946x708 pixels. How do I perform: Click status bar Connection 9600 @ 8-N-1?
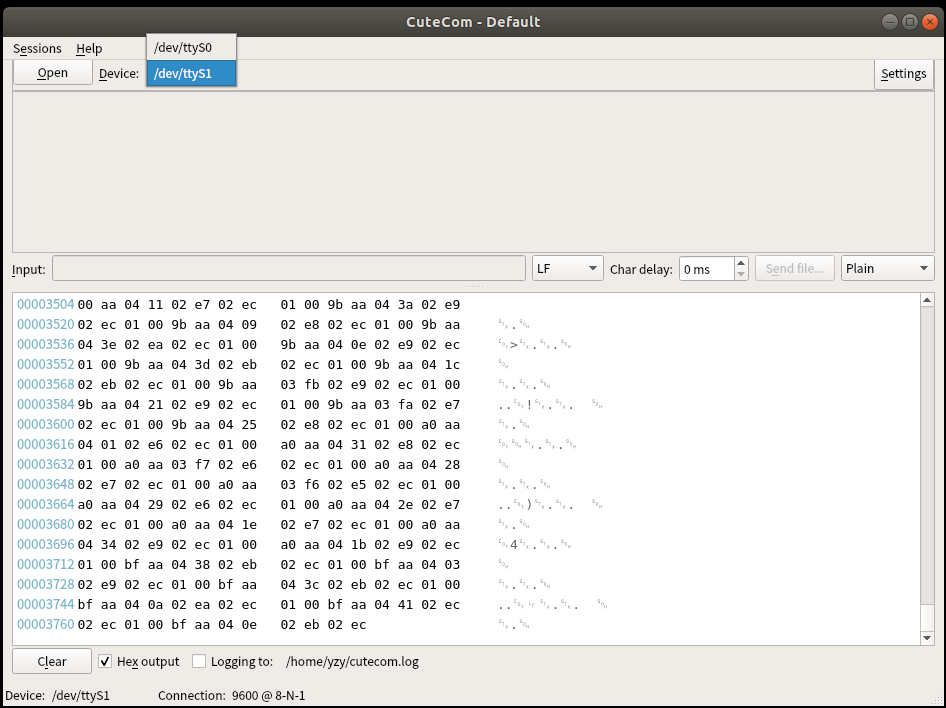pos(232,695)
